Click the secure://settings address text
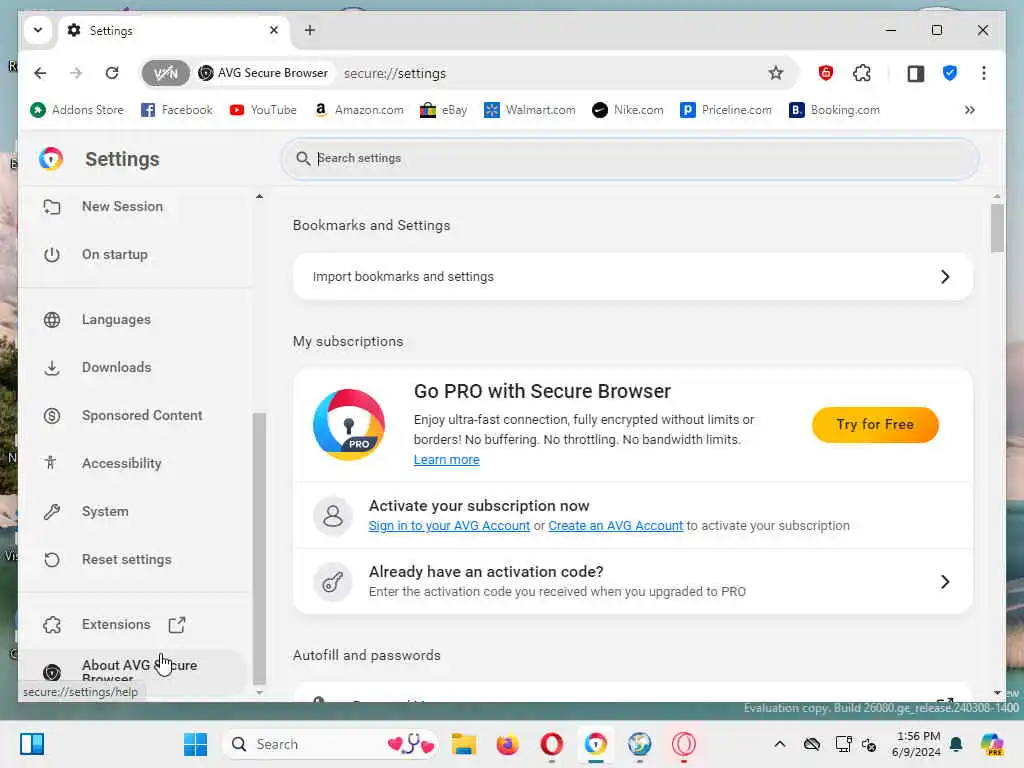Viewport: 1024px width, 768px height. tap(395, 73)
